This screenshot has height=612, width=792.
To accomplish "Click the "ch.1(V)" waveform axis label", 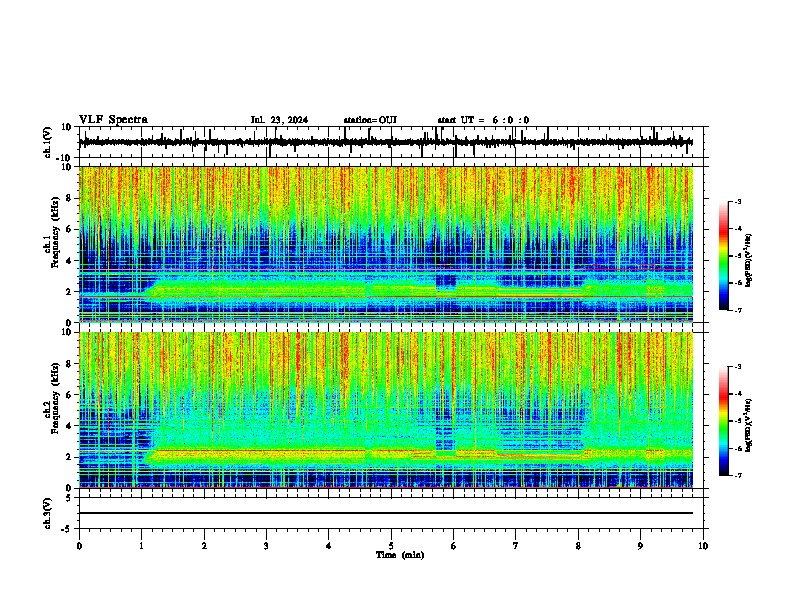I will (x=48, y=142).
